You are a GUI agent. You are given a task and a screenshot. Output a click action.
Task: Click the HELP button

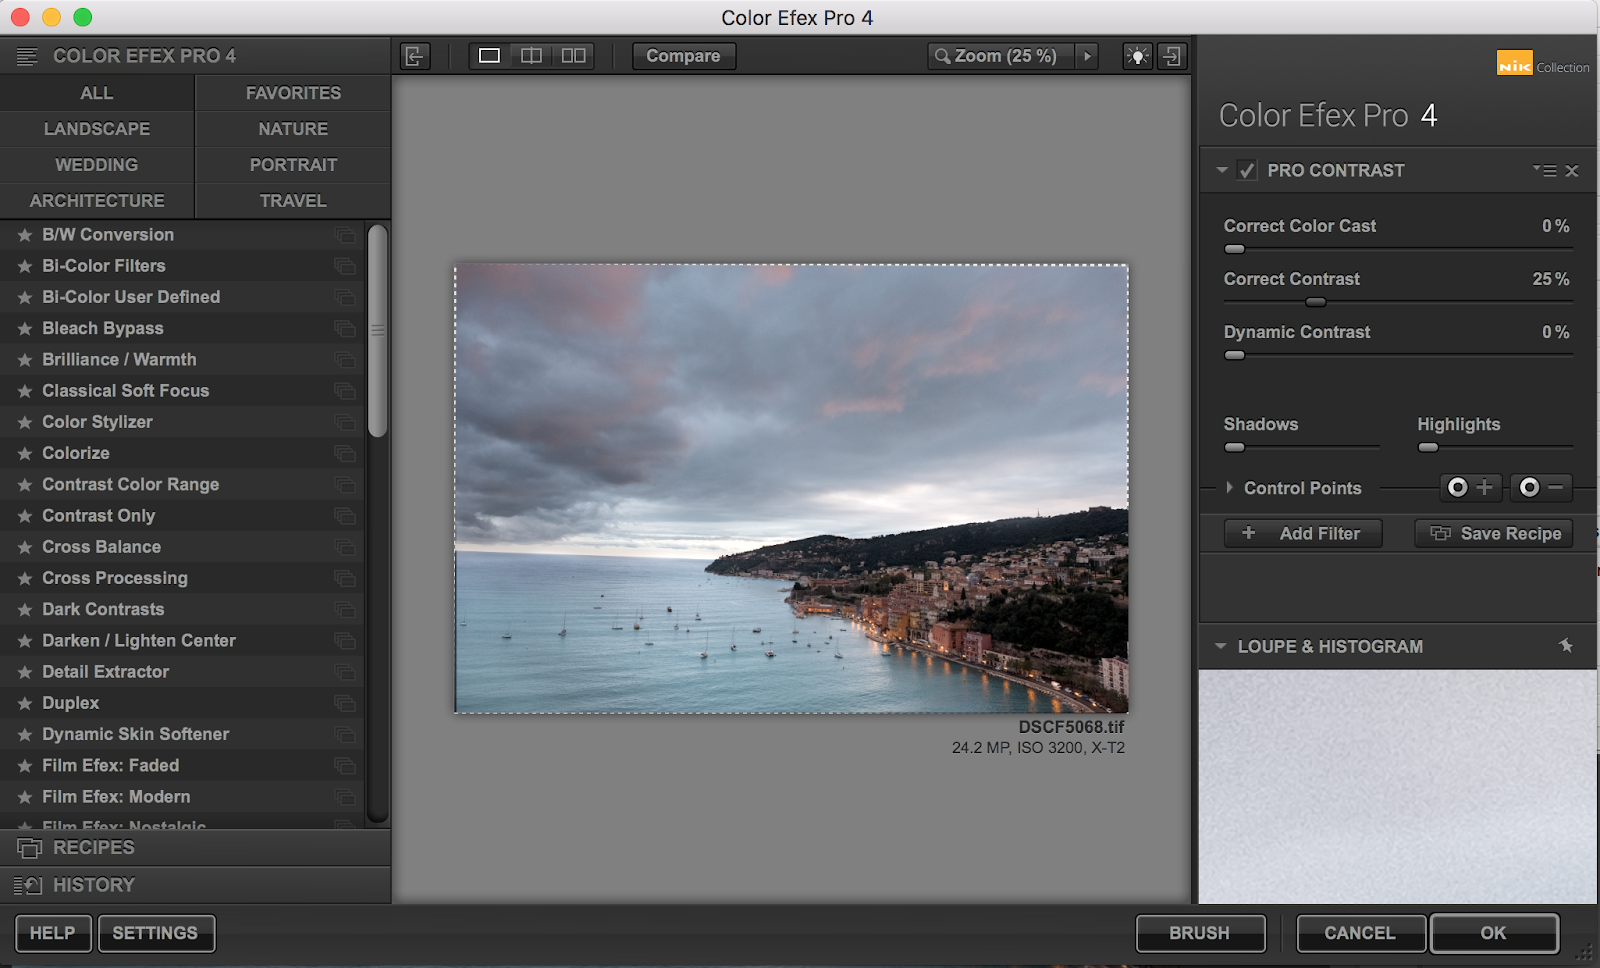pos(52,933)
